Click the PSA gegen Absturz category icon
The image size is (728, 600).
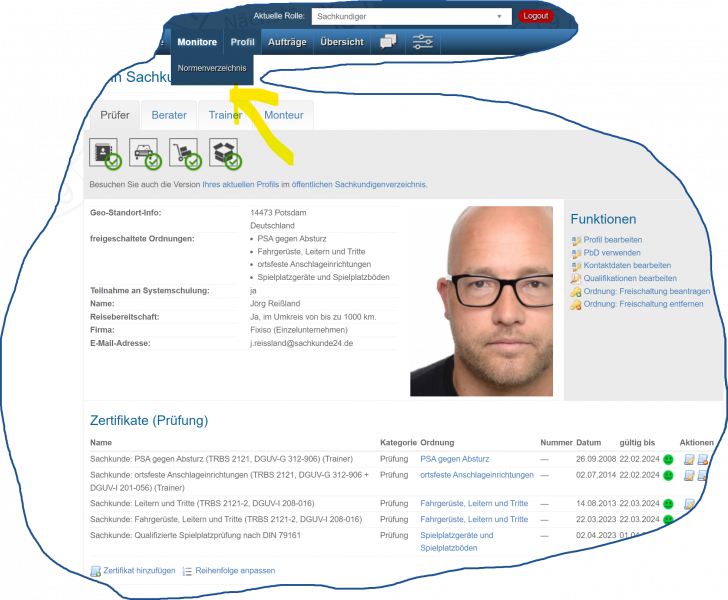pyautogui.click(x=105, y=153)
